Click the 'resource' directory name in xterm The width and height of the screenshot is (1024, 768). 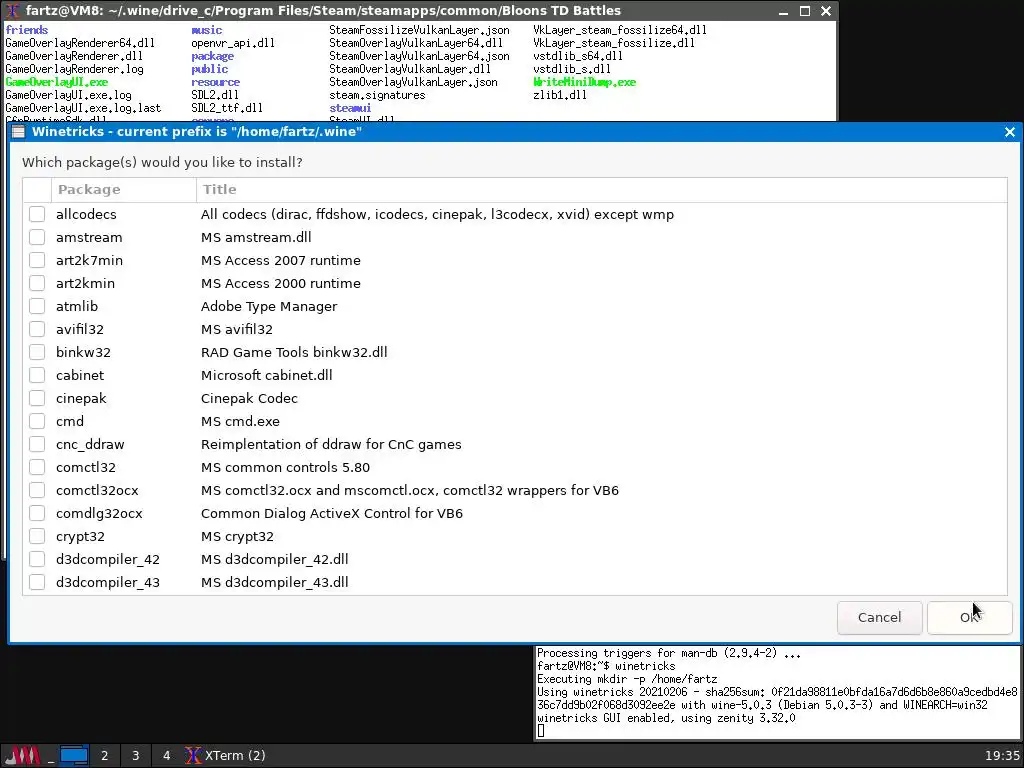pos(216,82)
